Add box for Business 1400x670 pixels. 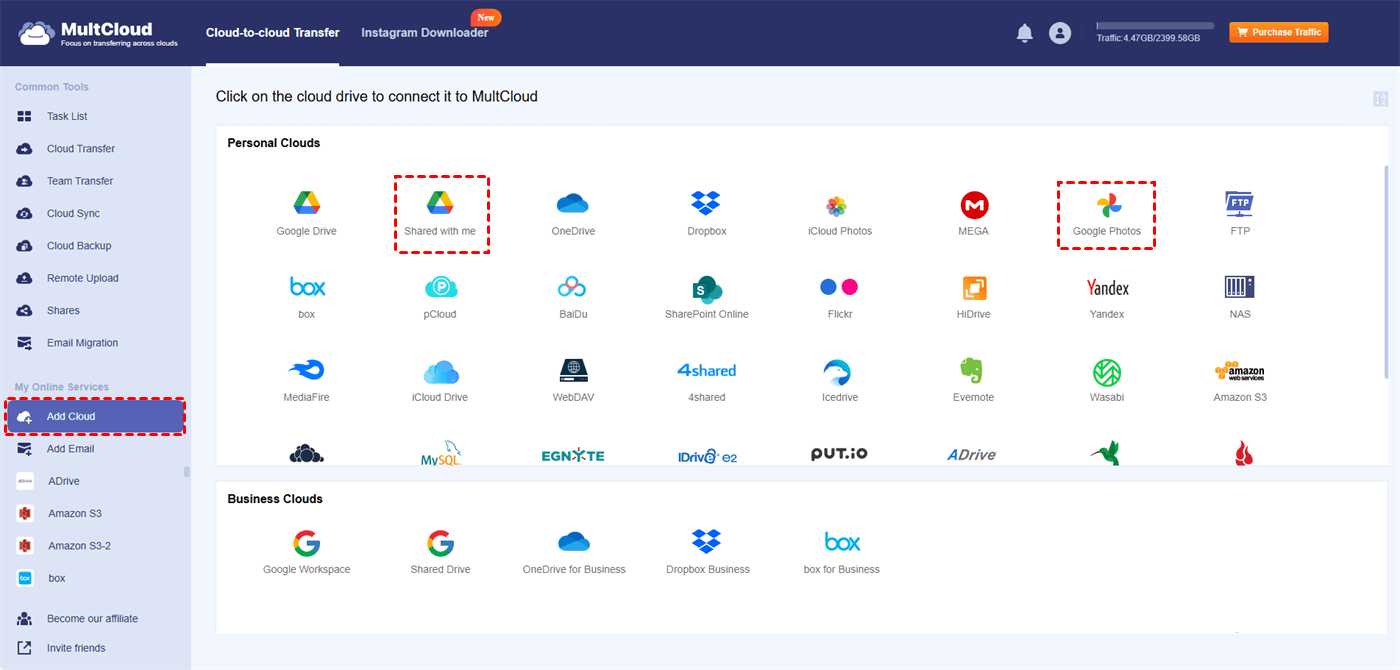click(x=841, y=552)
